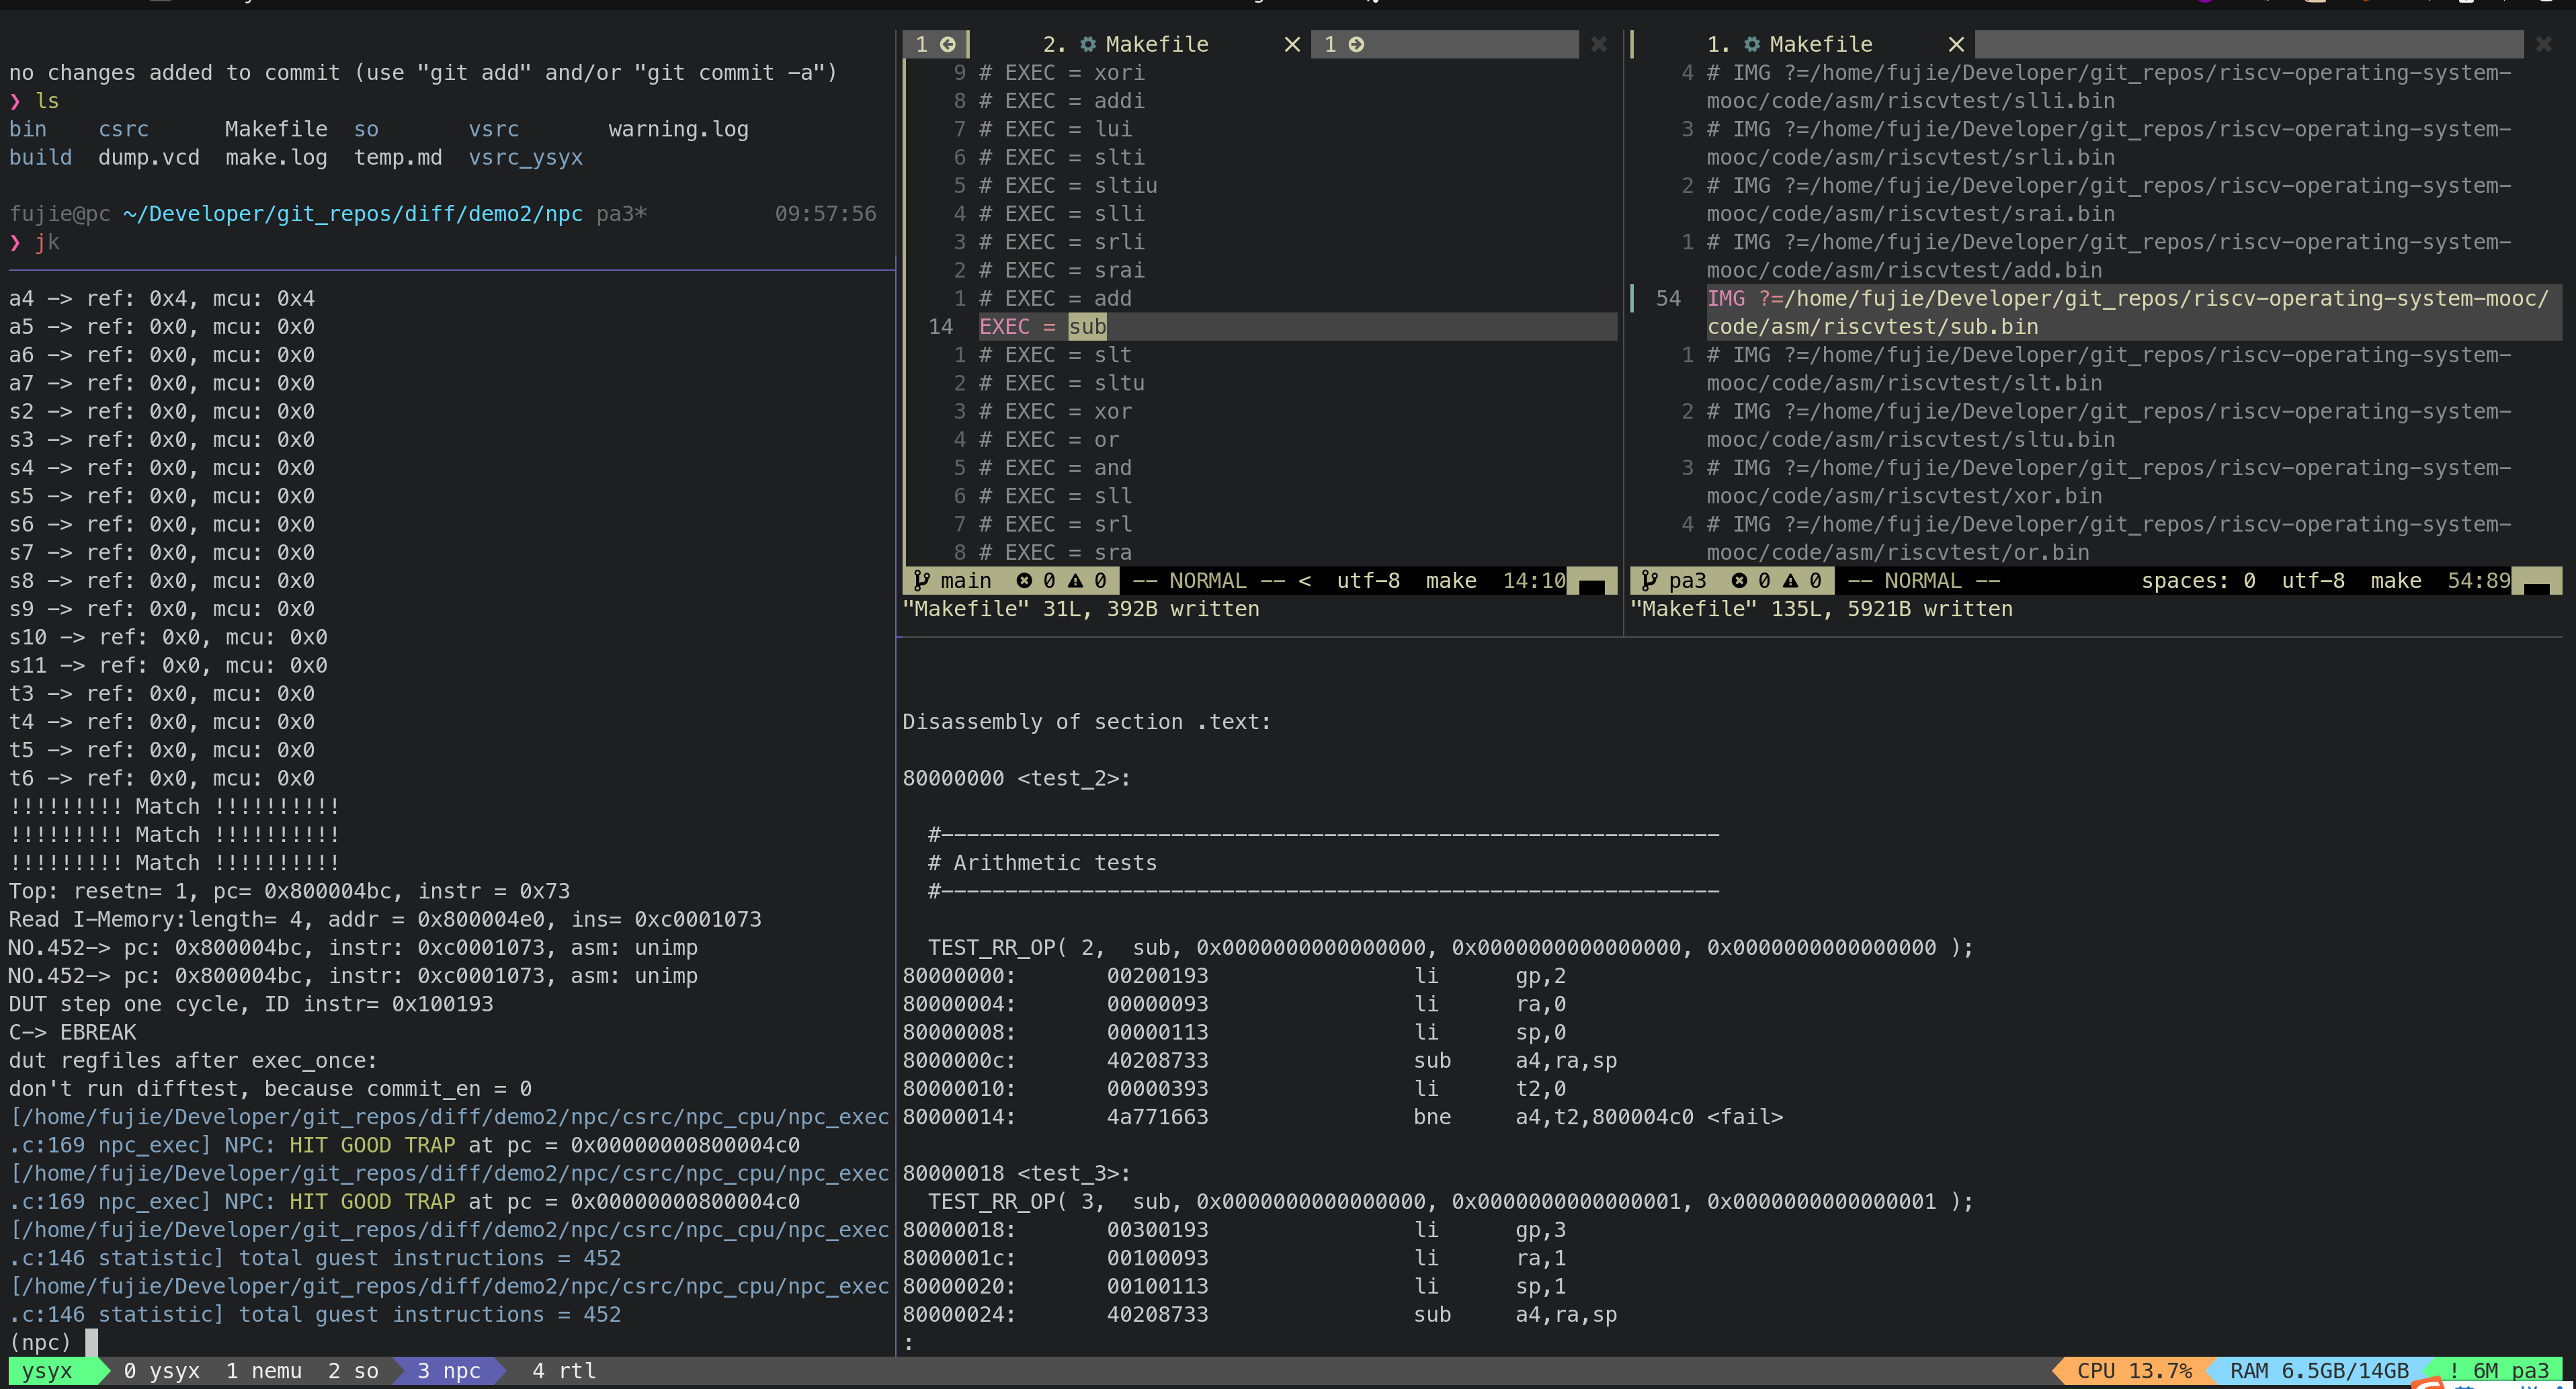Click the error count icon in the right pane's statusline
The height and width of the screenshot is (1389, 2576).
click(x=1739, y=580)
